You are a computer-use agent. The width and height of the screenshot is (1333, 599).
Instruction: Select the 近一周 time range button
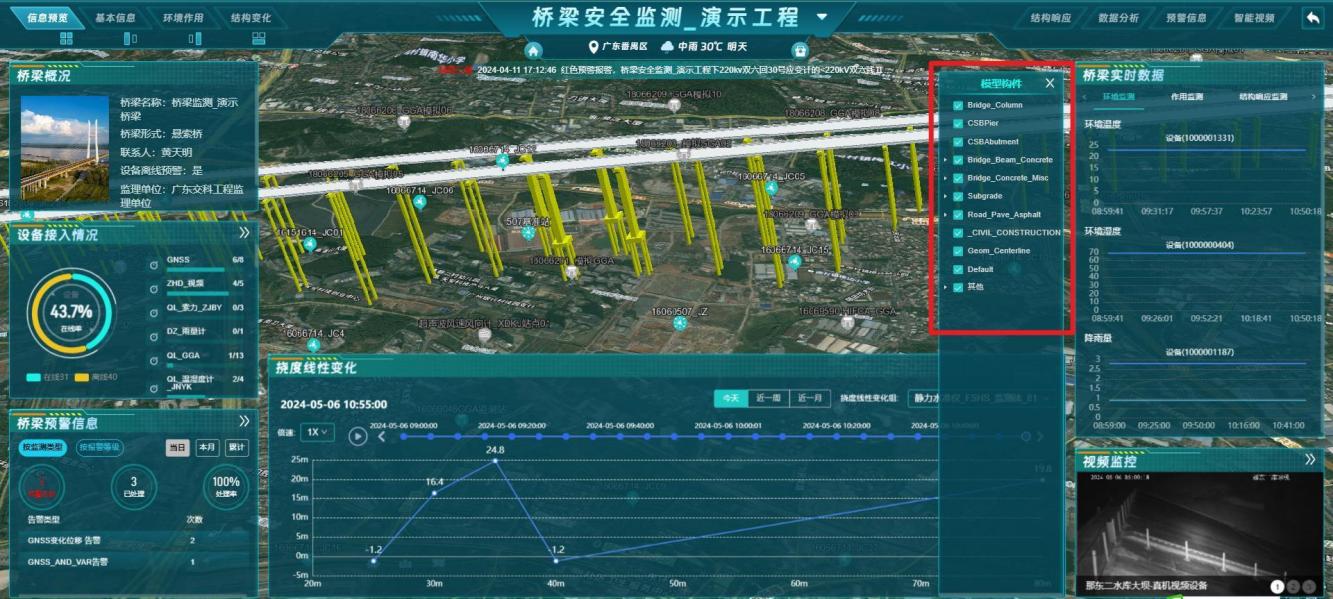[768, 398]
